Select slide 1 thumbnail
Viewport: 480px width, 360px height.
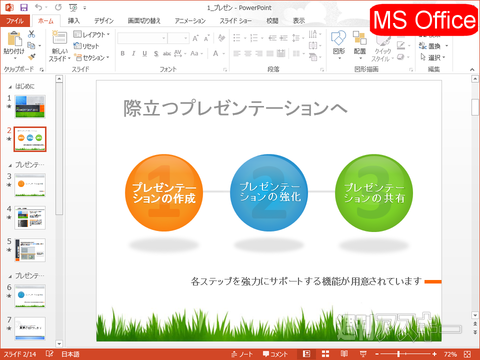click(30, 107)
